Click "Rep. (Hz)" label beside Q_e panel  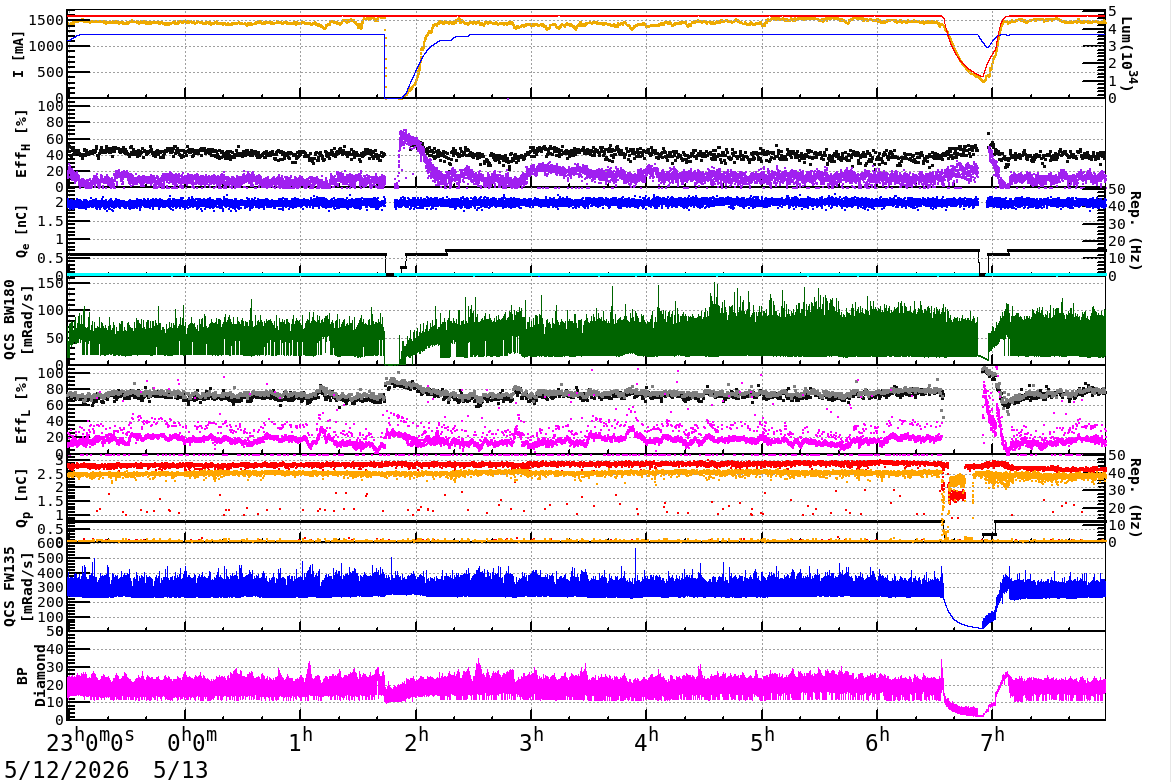(1135, 231)
